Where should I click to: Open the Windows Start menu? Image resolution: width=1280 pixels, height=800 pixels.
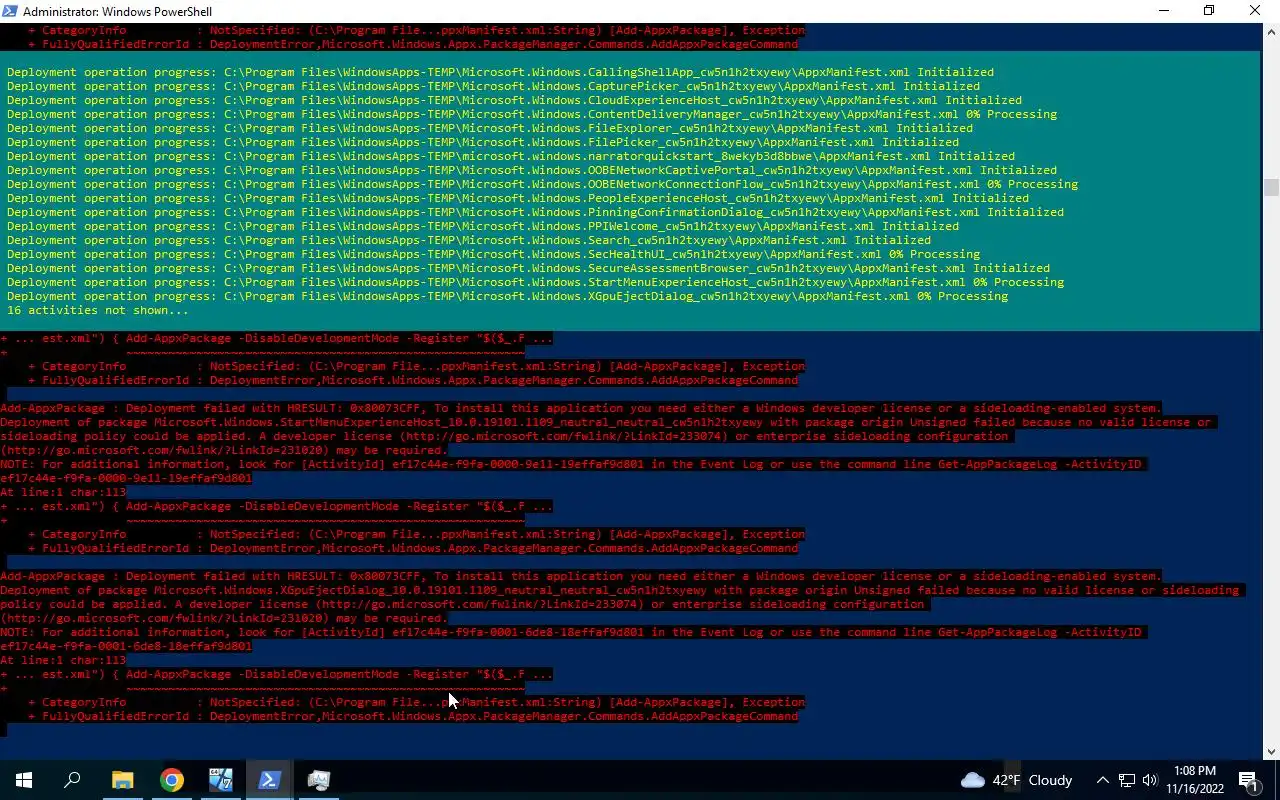click(x=24, y=780)
